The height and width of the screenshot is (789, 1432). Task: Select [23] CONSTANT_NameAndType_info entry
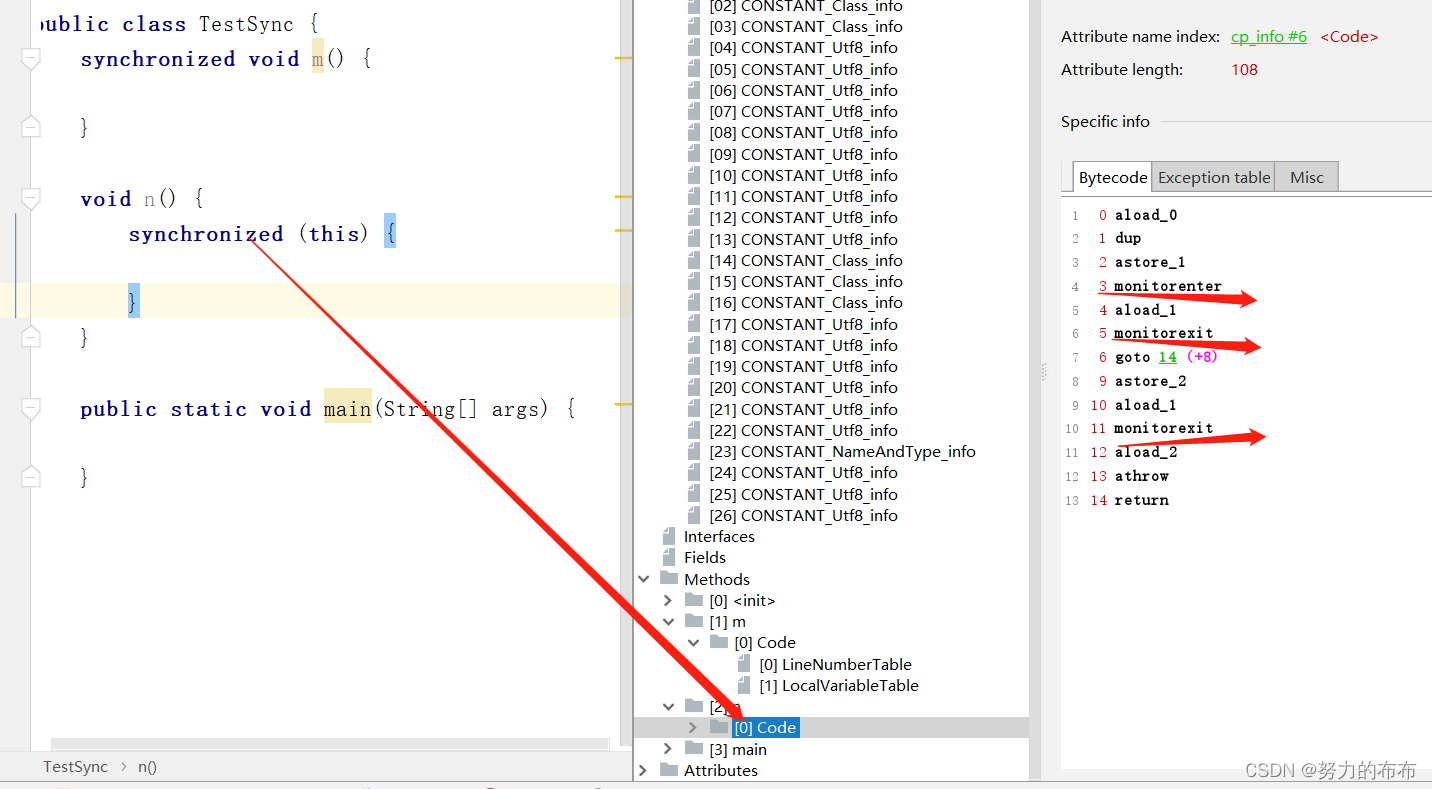pos(842,451)
